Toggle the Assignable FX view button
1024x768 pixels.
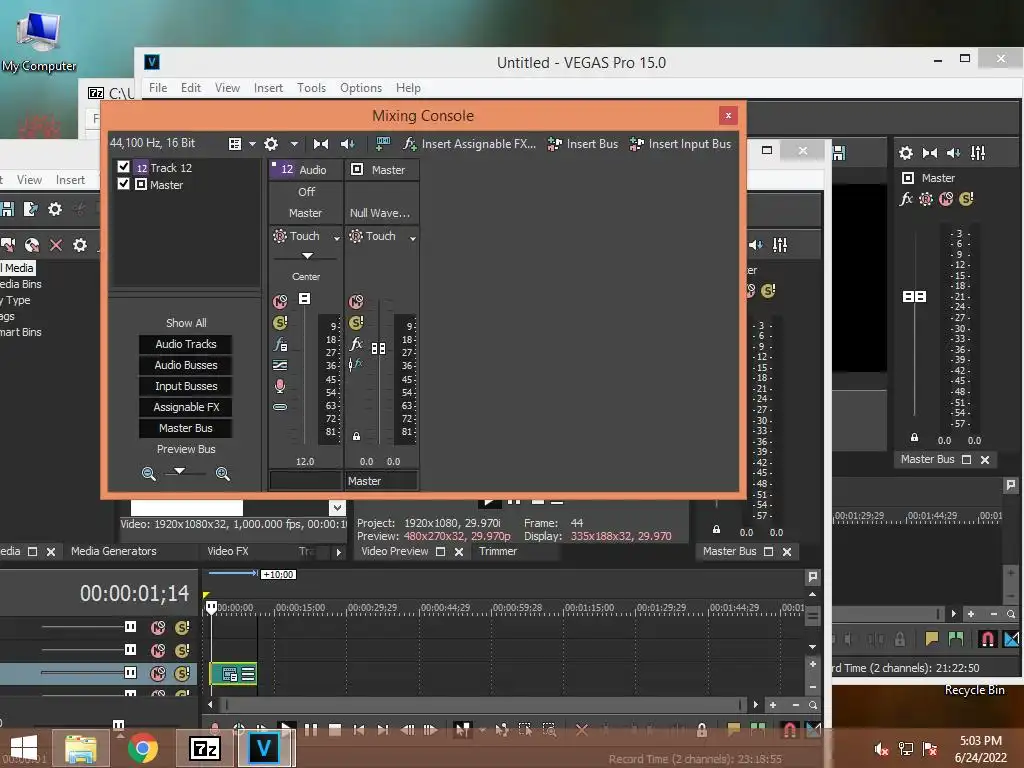(185, 407)
